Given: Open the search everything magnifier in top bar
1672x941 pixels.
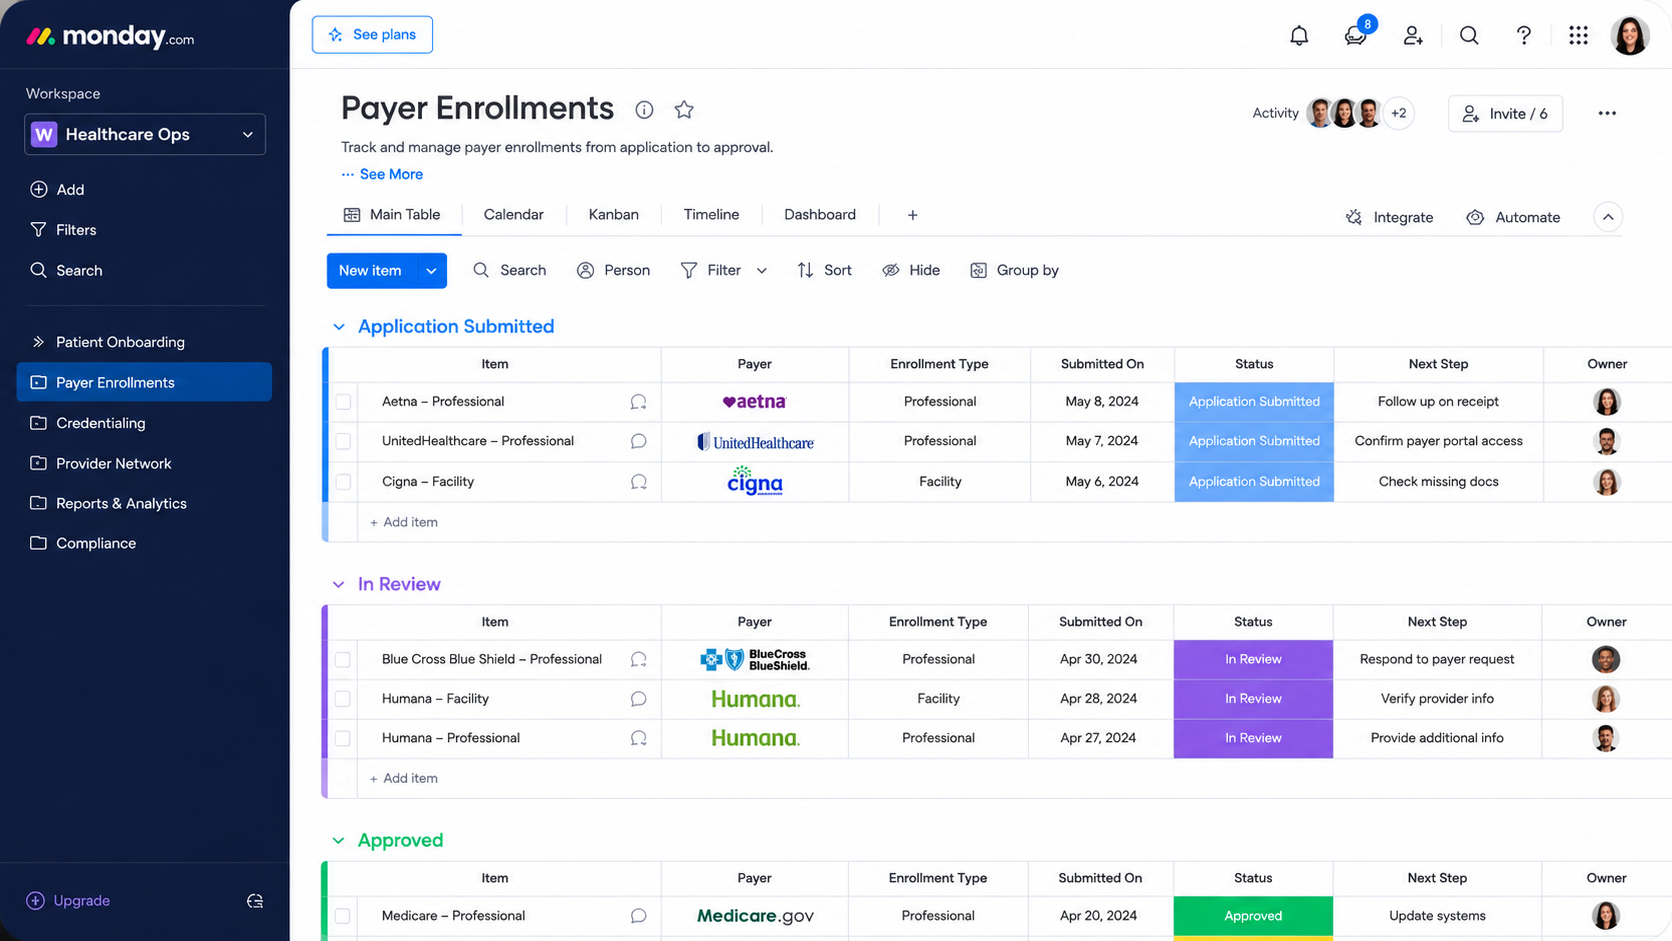Looking at the screenshot, I should point(1469,35).
